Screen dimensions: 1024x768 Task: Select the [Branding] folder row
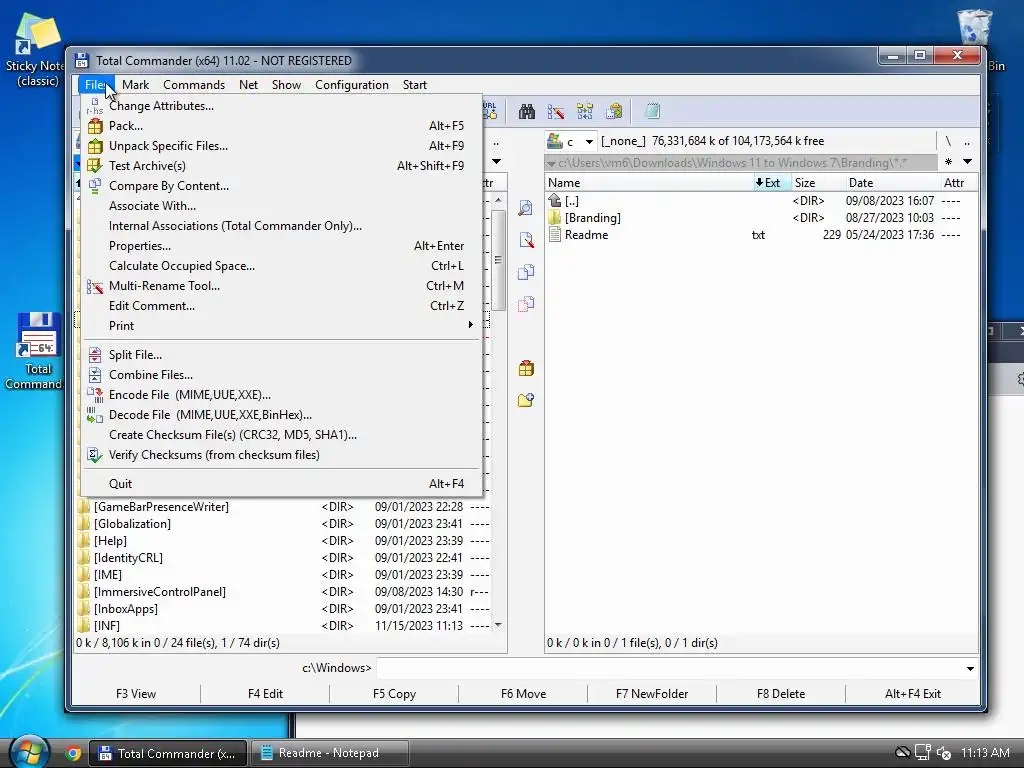(761, 217)
